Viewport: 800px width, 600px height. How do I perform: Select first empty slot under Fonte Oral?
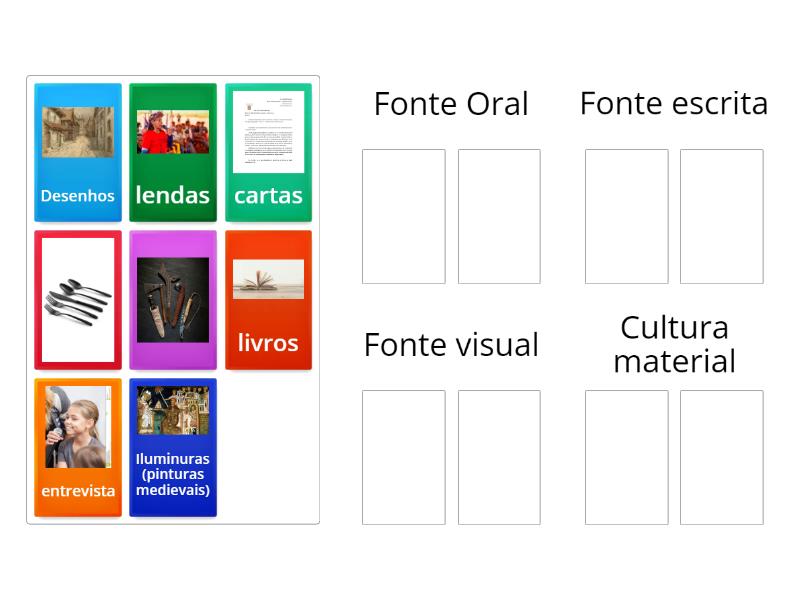point(404,216)
